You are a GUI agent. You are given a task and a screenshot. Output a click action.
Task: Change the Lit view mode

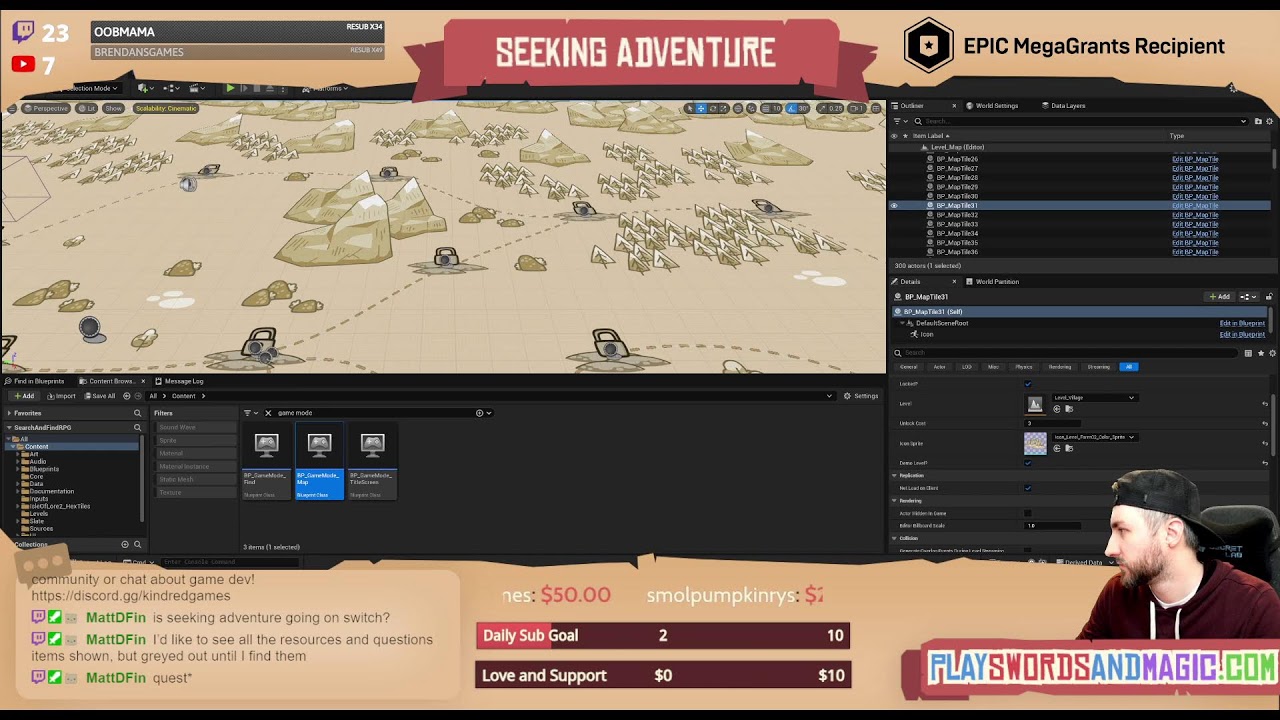coord(87,108)
